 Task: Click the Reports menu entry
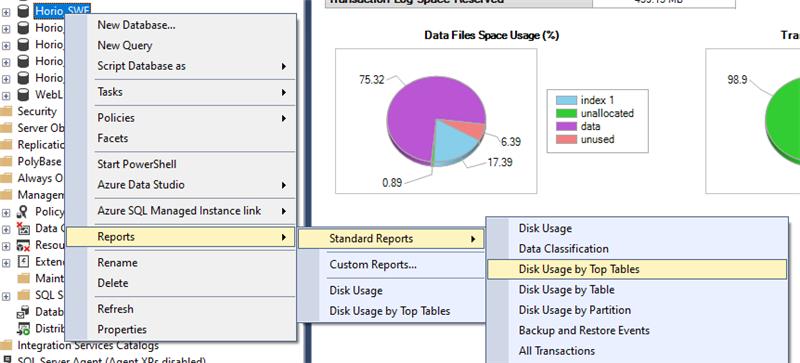(x=181, y=237)
